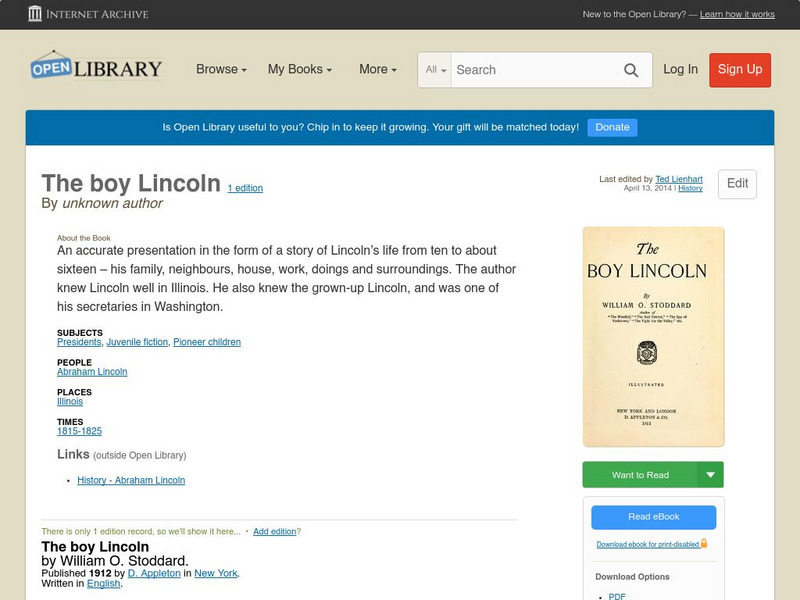Click the Internet Archive logo icon
800x600 pixels.
coord(36,14)
